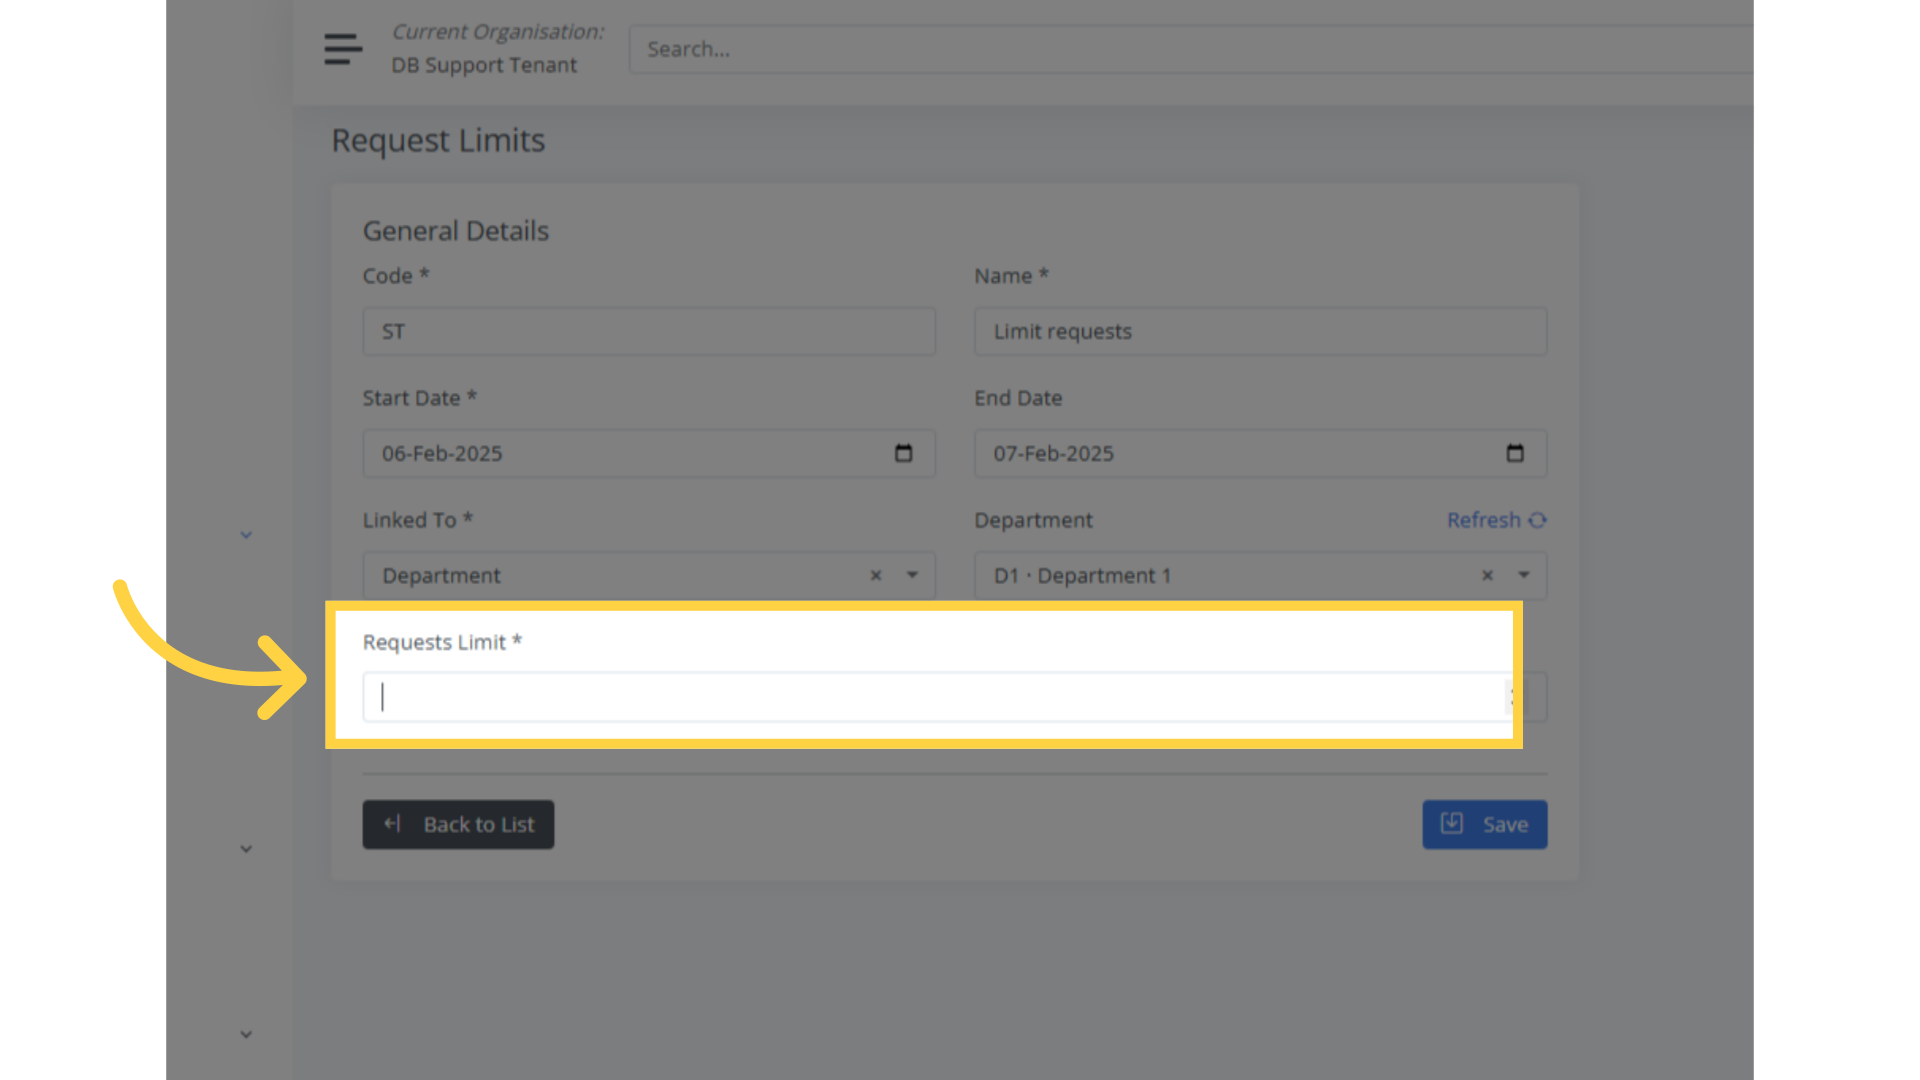Open the hamburger navigation menu
1920x1080 pixels.
(x=342, y=48)
